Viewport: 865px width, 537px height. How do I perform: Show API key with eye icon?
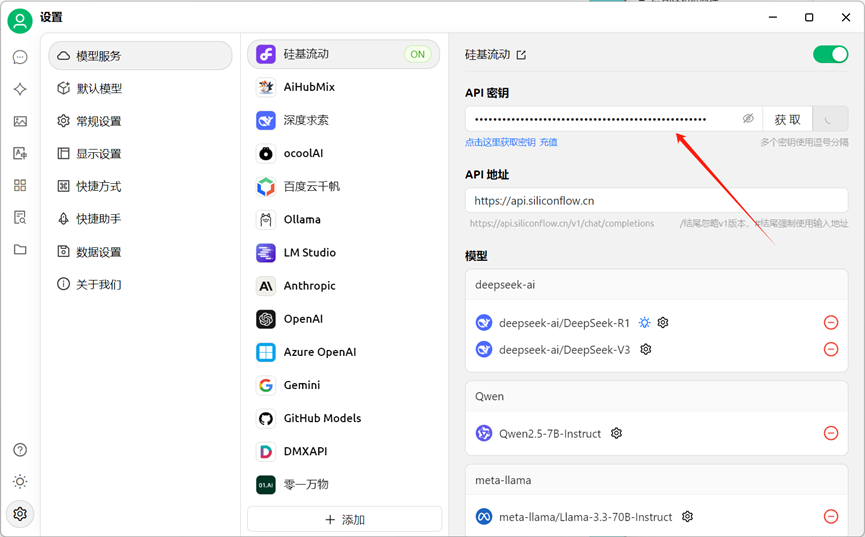(x=748, y=119)
